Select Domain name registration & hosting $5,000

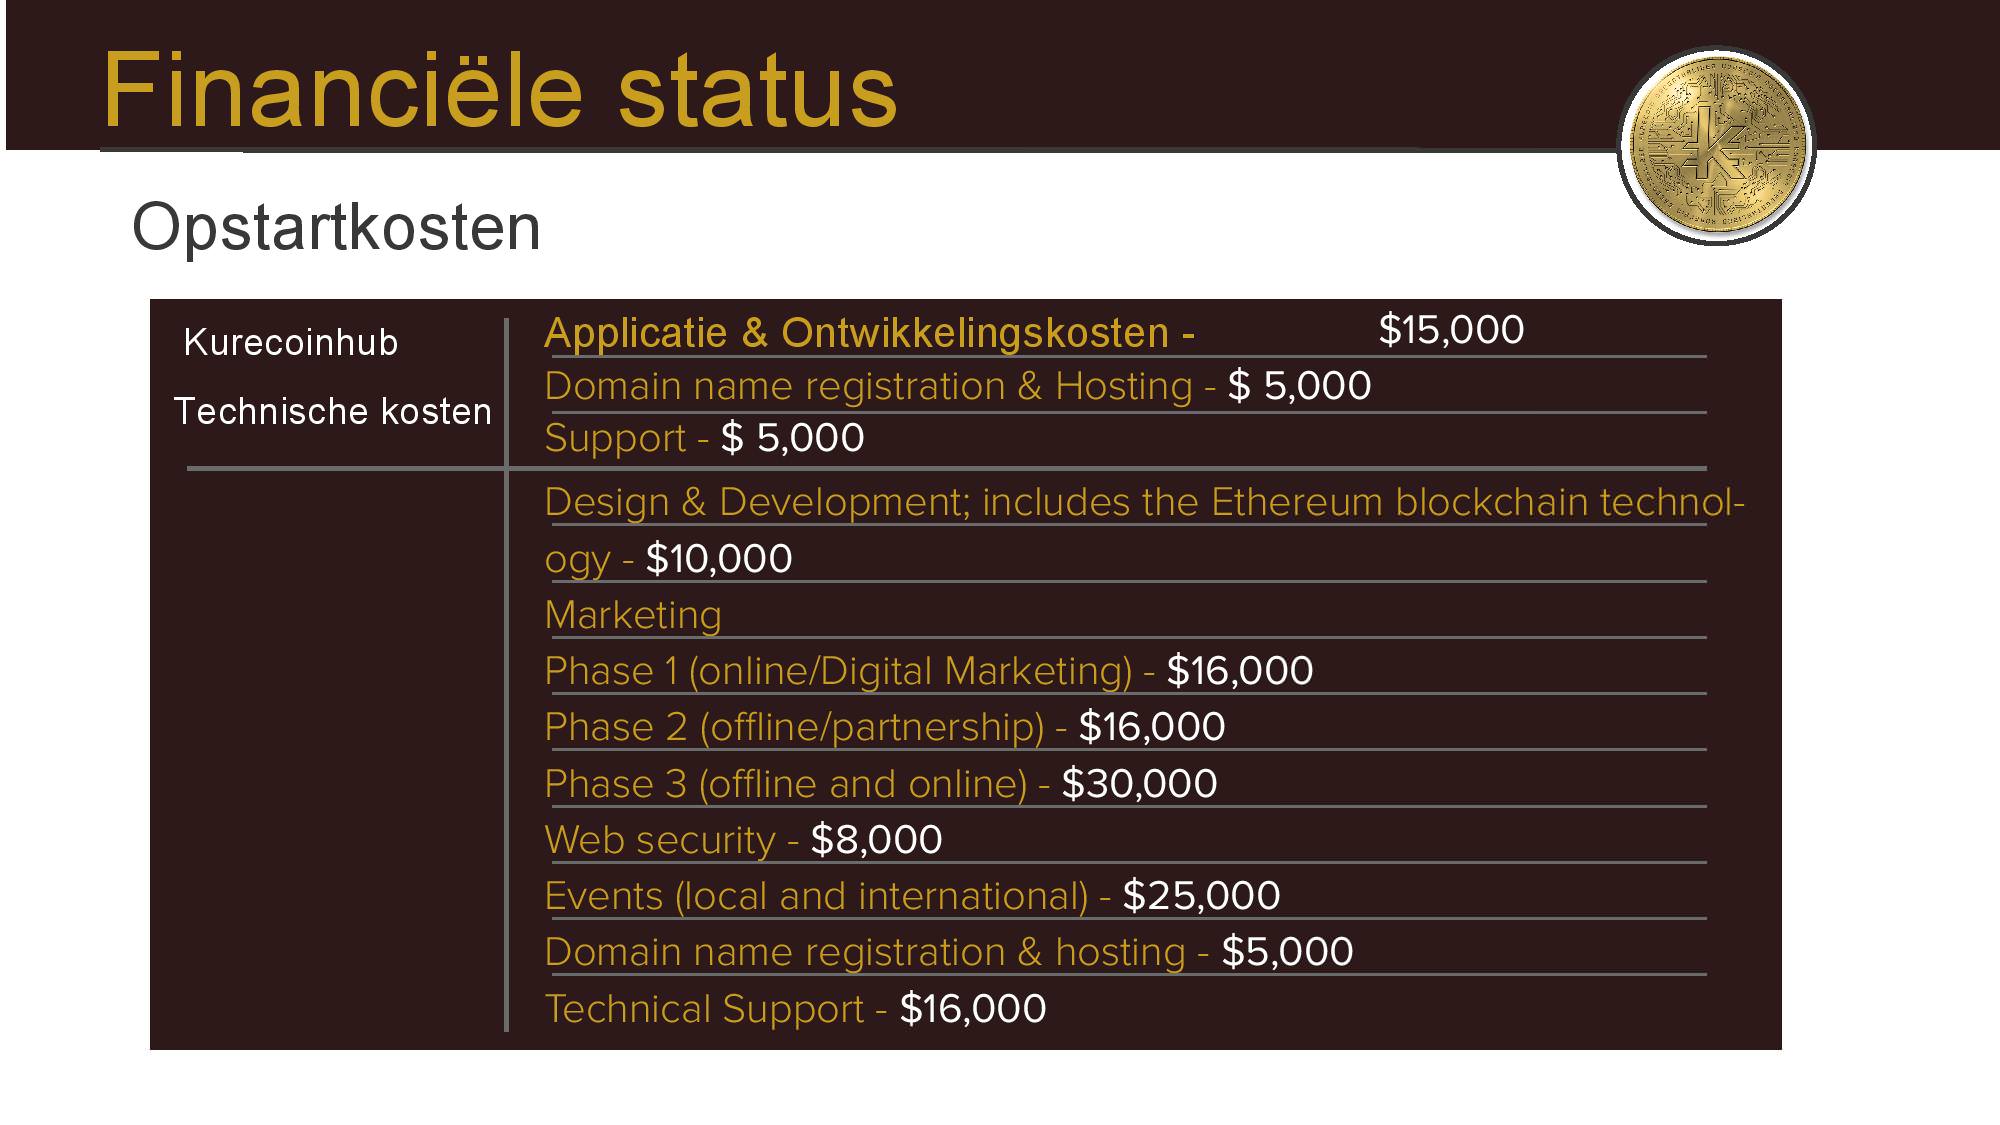tap(949, 952)
